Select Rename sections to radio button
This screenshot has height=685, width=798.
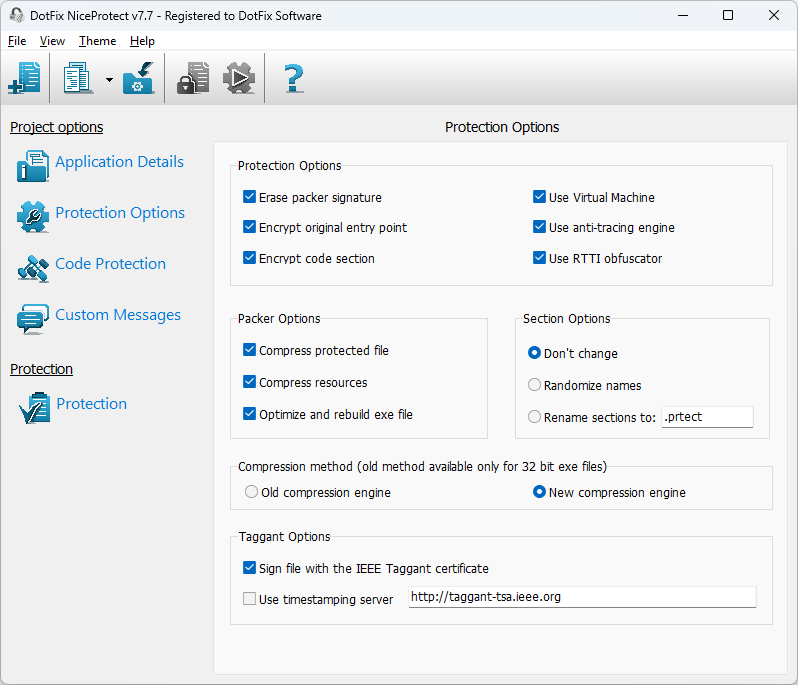[534, 417]
